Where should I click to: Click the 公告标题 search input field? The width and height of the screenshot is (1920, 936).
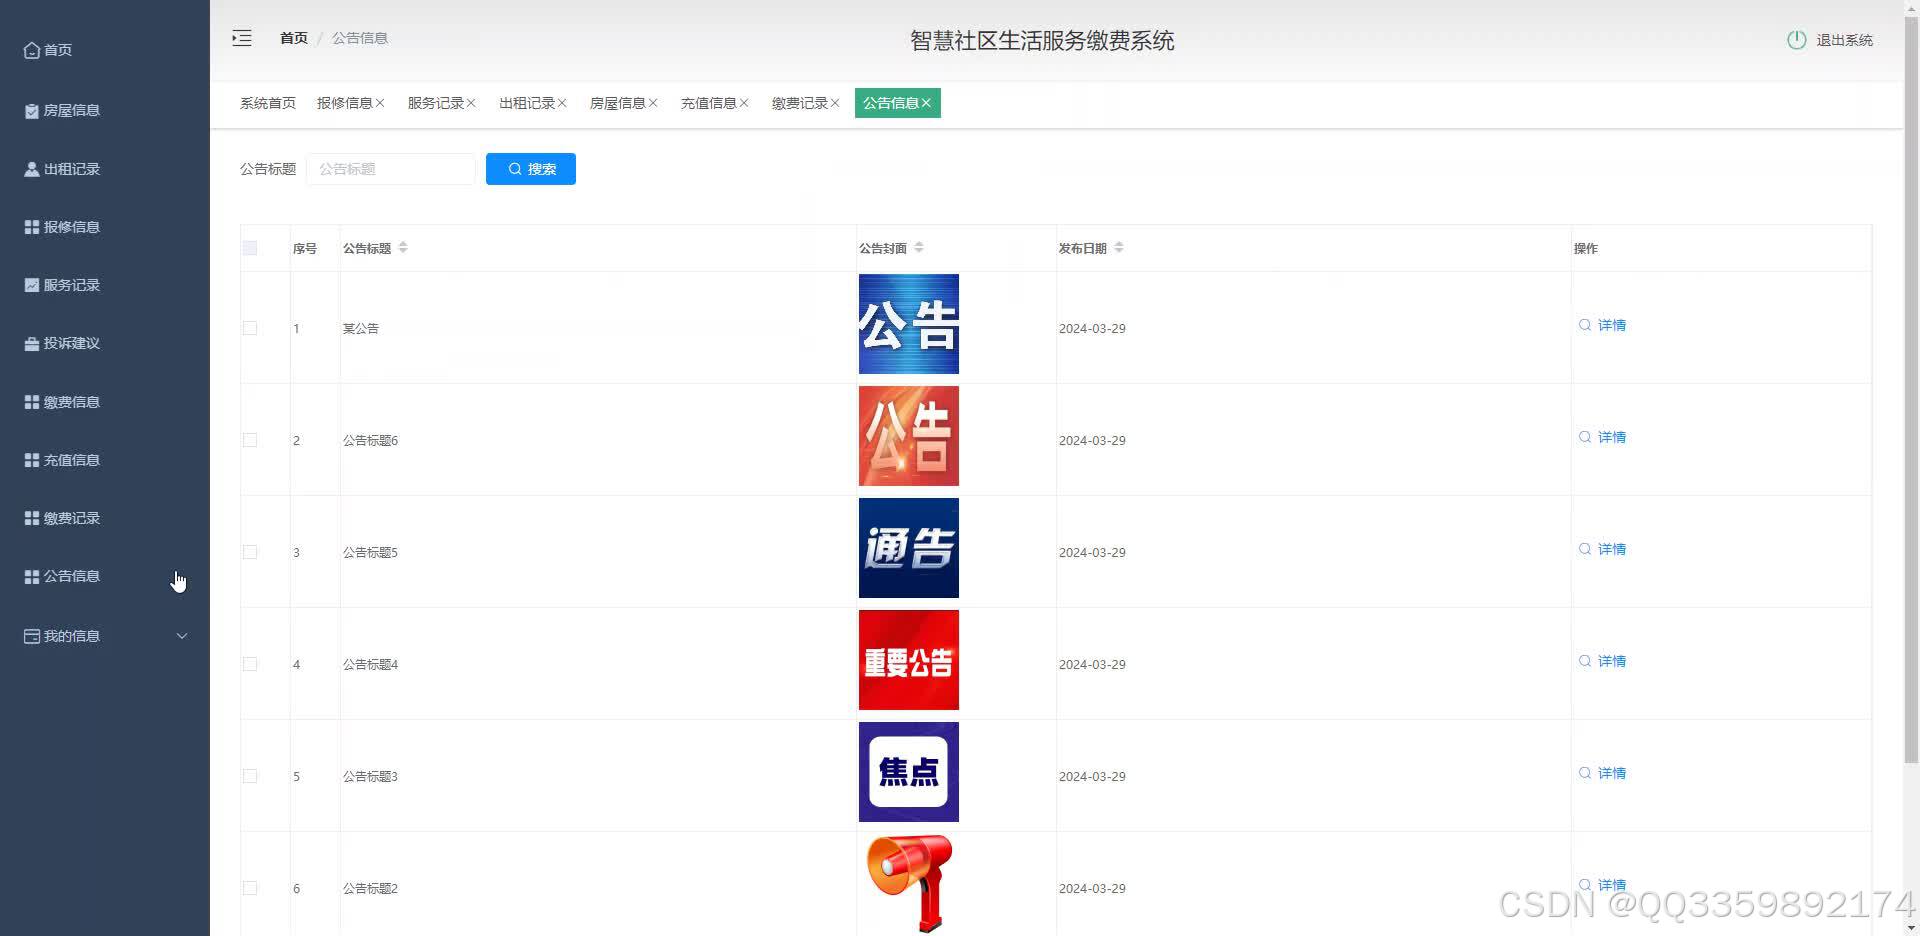tap(391, 169)
